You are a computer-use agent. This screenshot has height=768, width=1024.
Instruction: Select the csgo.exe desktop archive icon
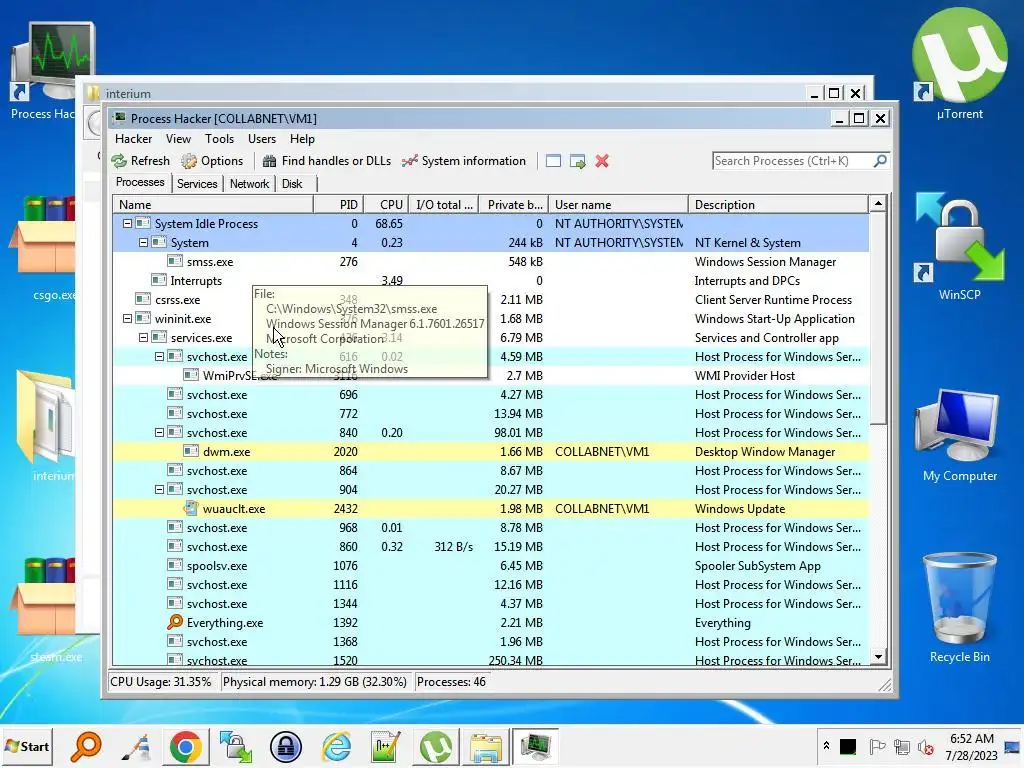(42, 248)
